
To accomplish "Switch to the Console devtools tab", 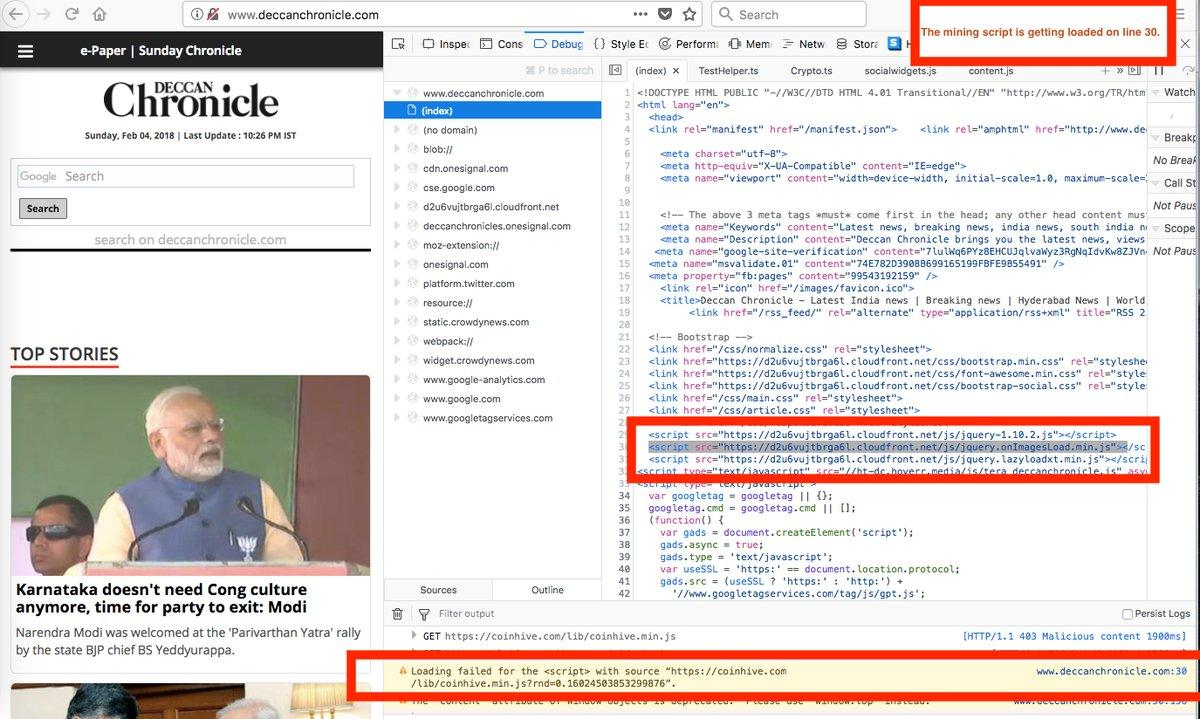I will tap(502, 44).
